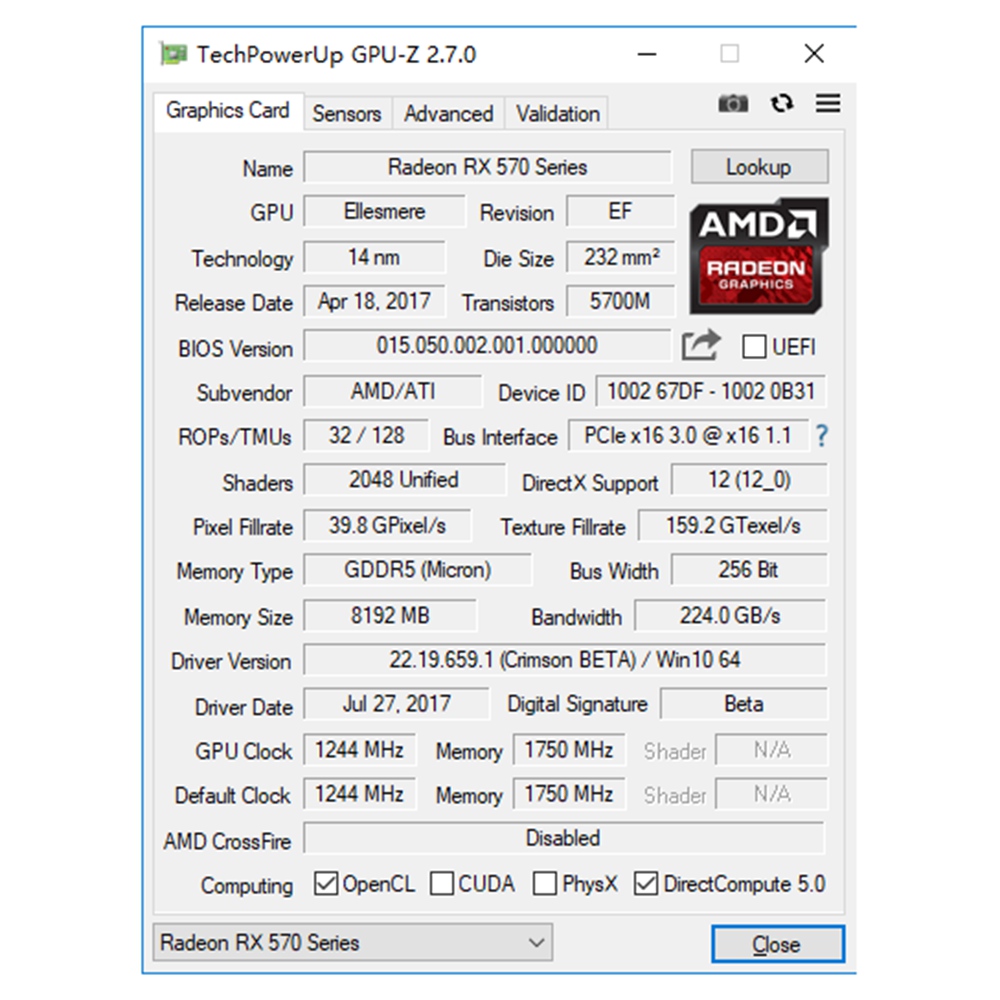Click the Bus Interface question mark
Viewport: 1000px width, 1000px height.
822,436
